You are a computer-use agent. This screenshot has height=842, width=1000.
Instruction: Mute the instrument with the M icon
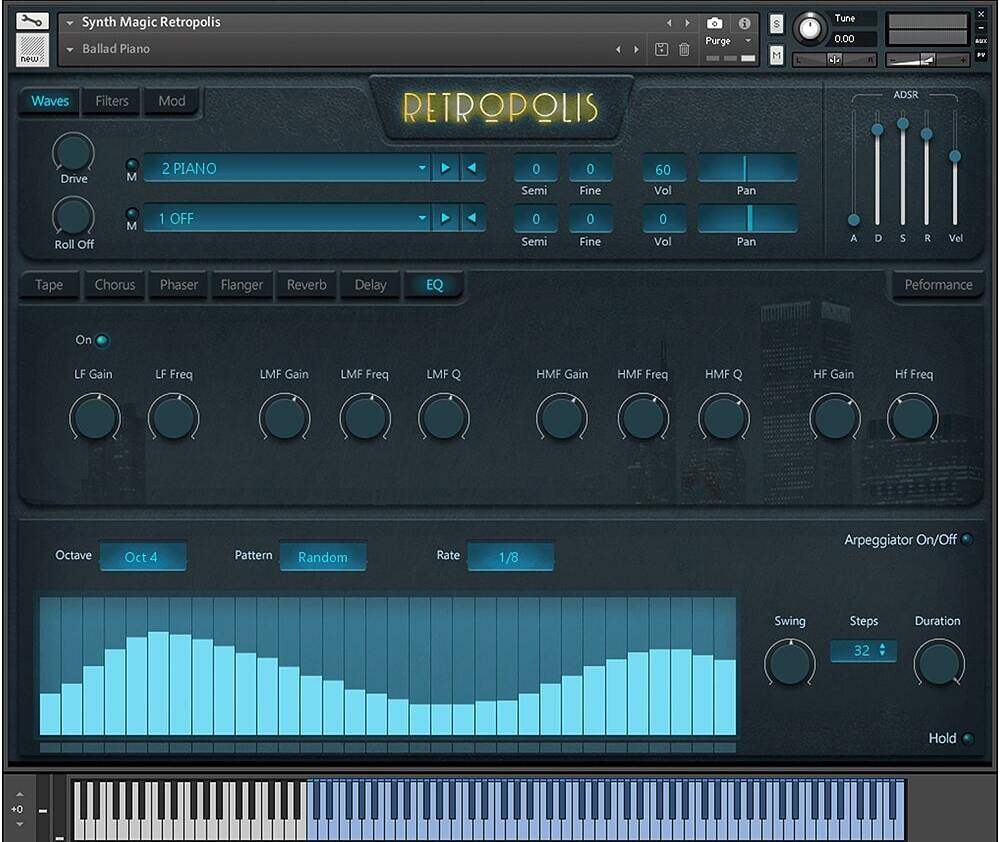pos(776,52)
